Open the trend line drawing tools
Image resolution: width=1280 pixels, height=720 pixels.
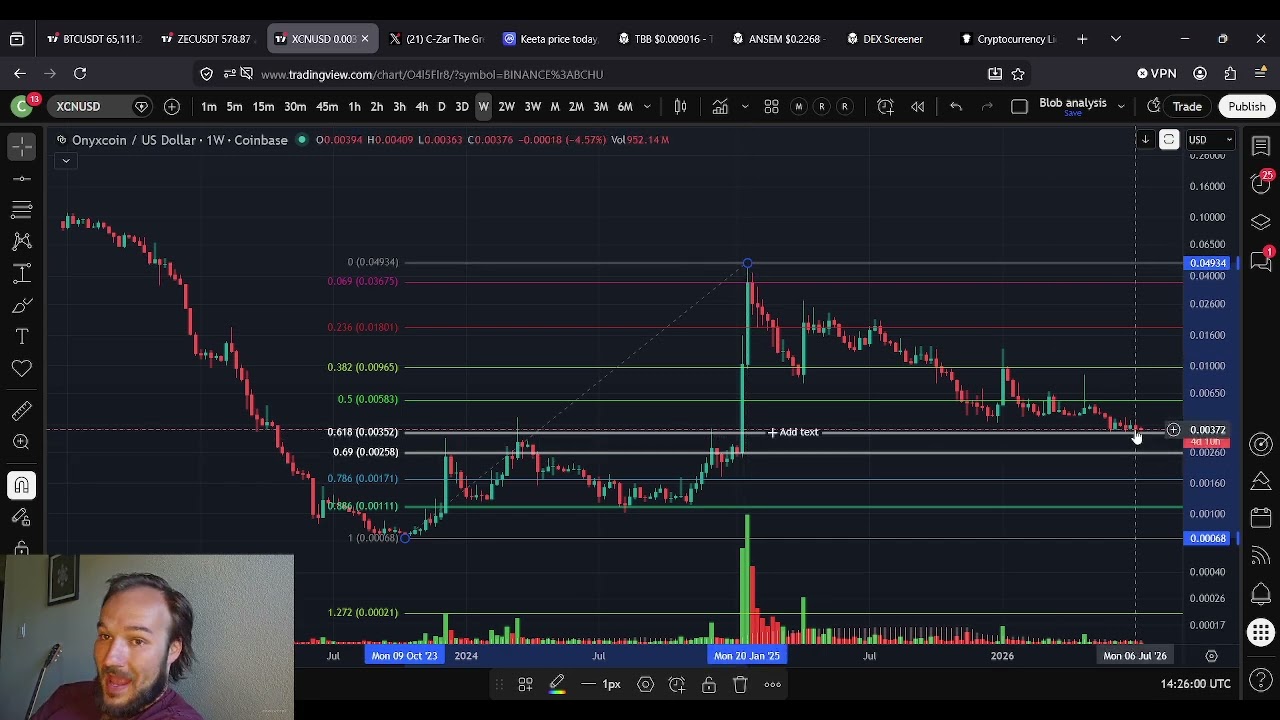21,179
